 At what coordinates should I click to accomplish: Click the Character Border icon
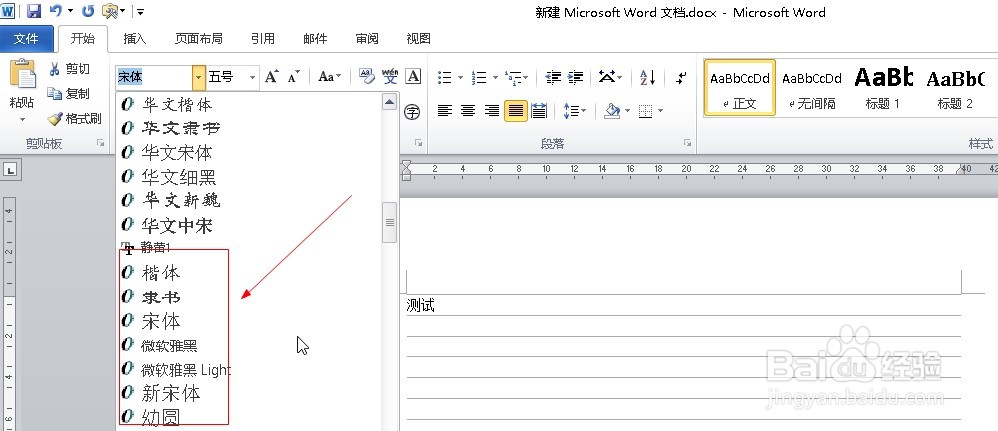pos(413,77)
